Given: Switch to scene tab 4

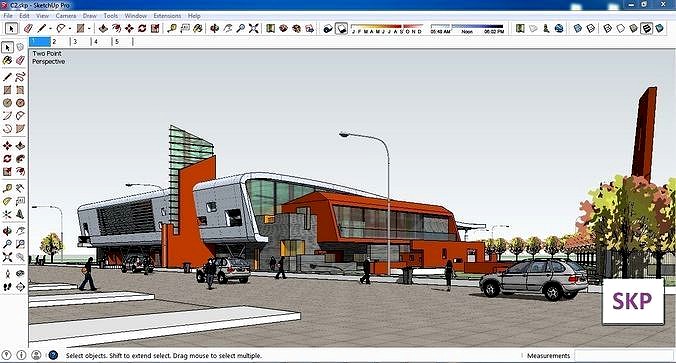Looking at the screenshot, I should pos(102,42).
